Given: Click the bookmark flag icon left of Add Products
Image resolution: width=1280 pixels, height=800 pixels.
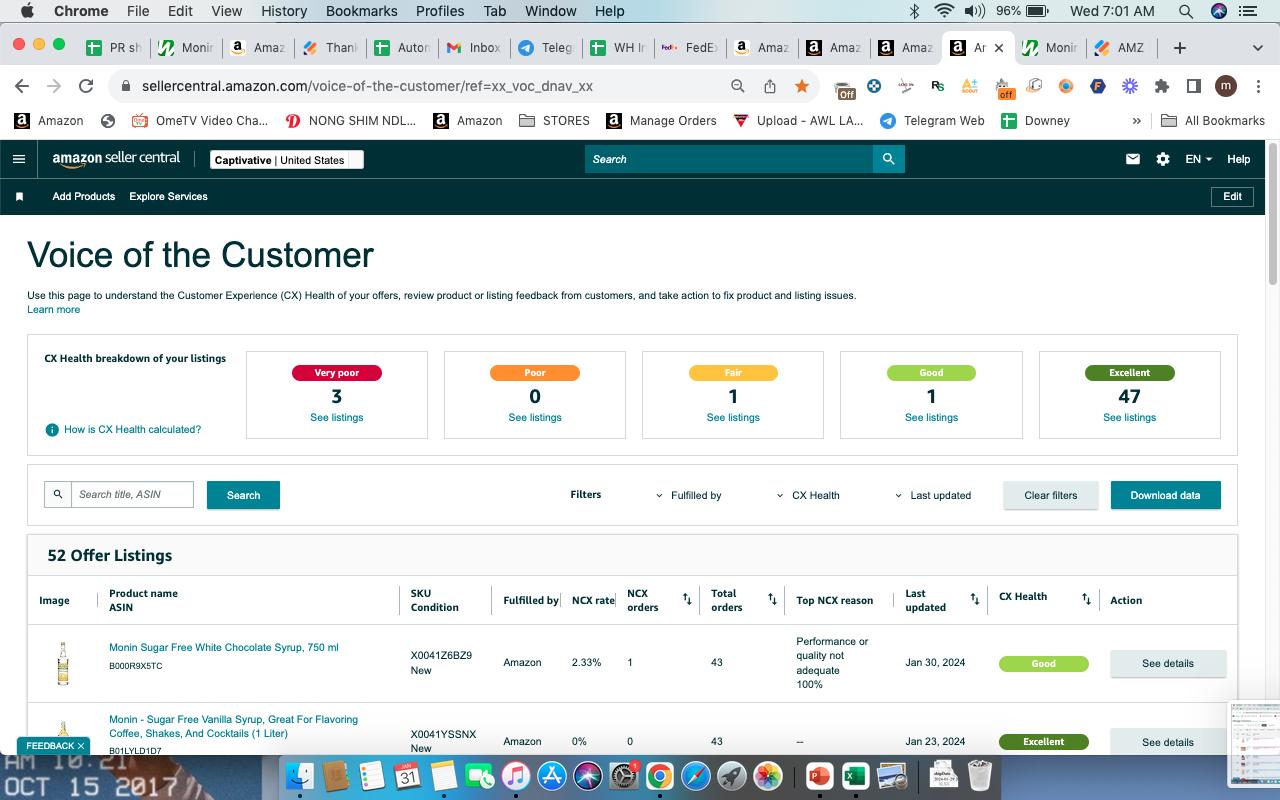Looking at the screenshot, I should coord(19,197).
